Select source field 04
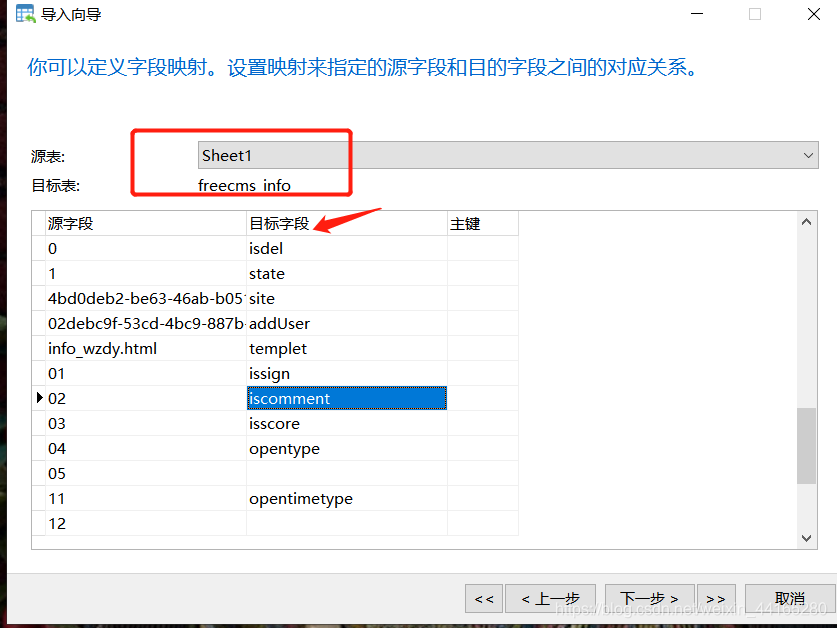Image resolution: width=837 pixels, height=628 pixels. [146, 449]
